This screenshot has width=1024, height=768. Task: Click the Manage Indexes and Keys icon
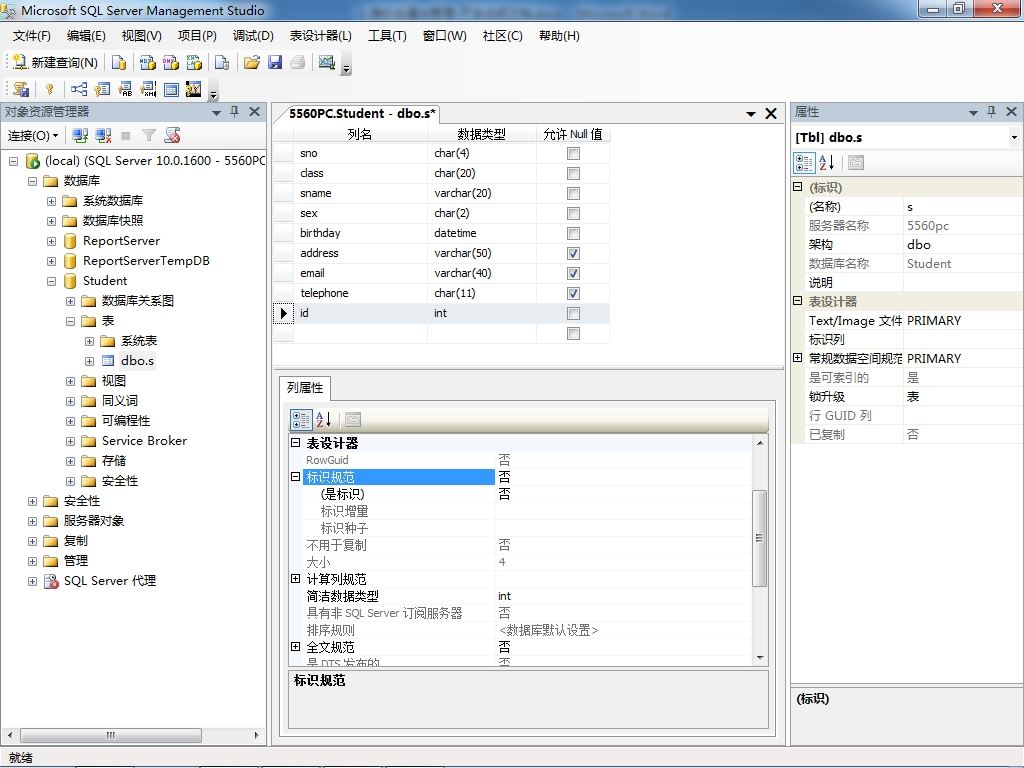tap(102, 89)
